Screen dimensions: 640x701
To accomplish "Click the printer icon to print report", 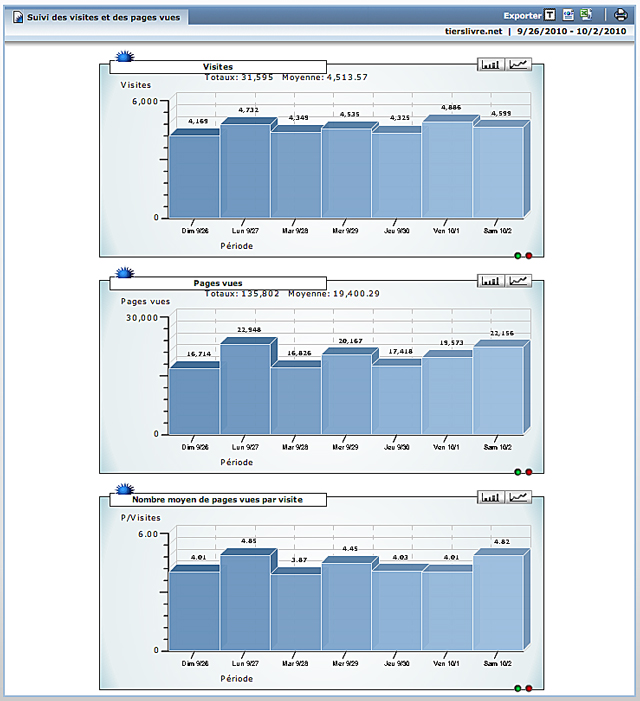I will click(x=620, y=15).
